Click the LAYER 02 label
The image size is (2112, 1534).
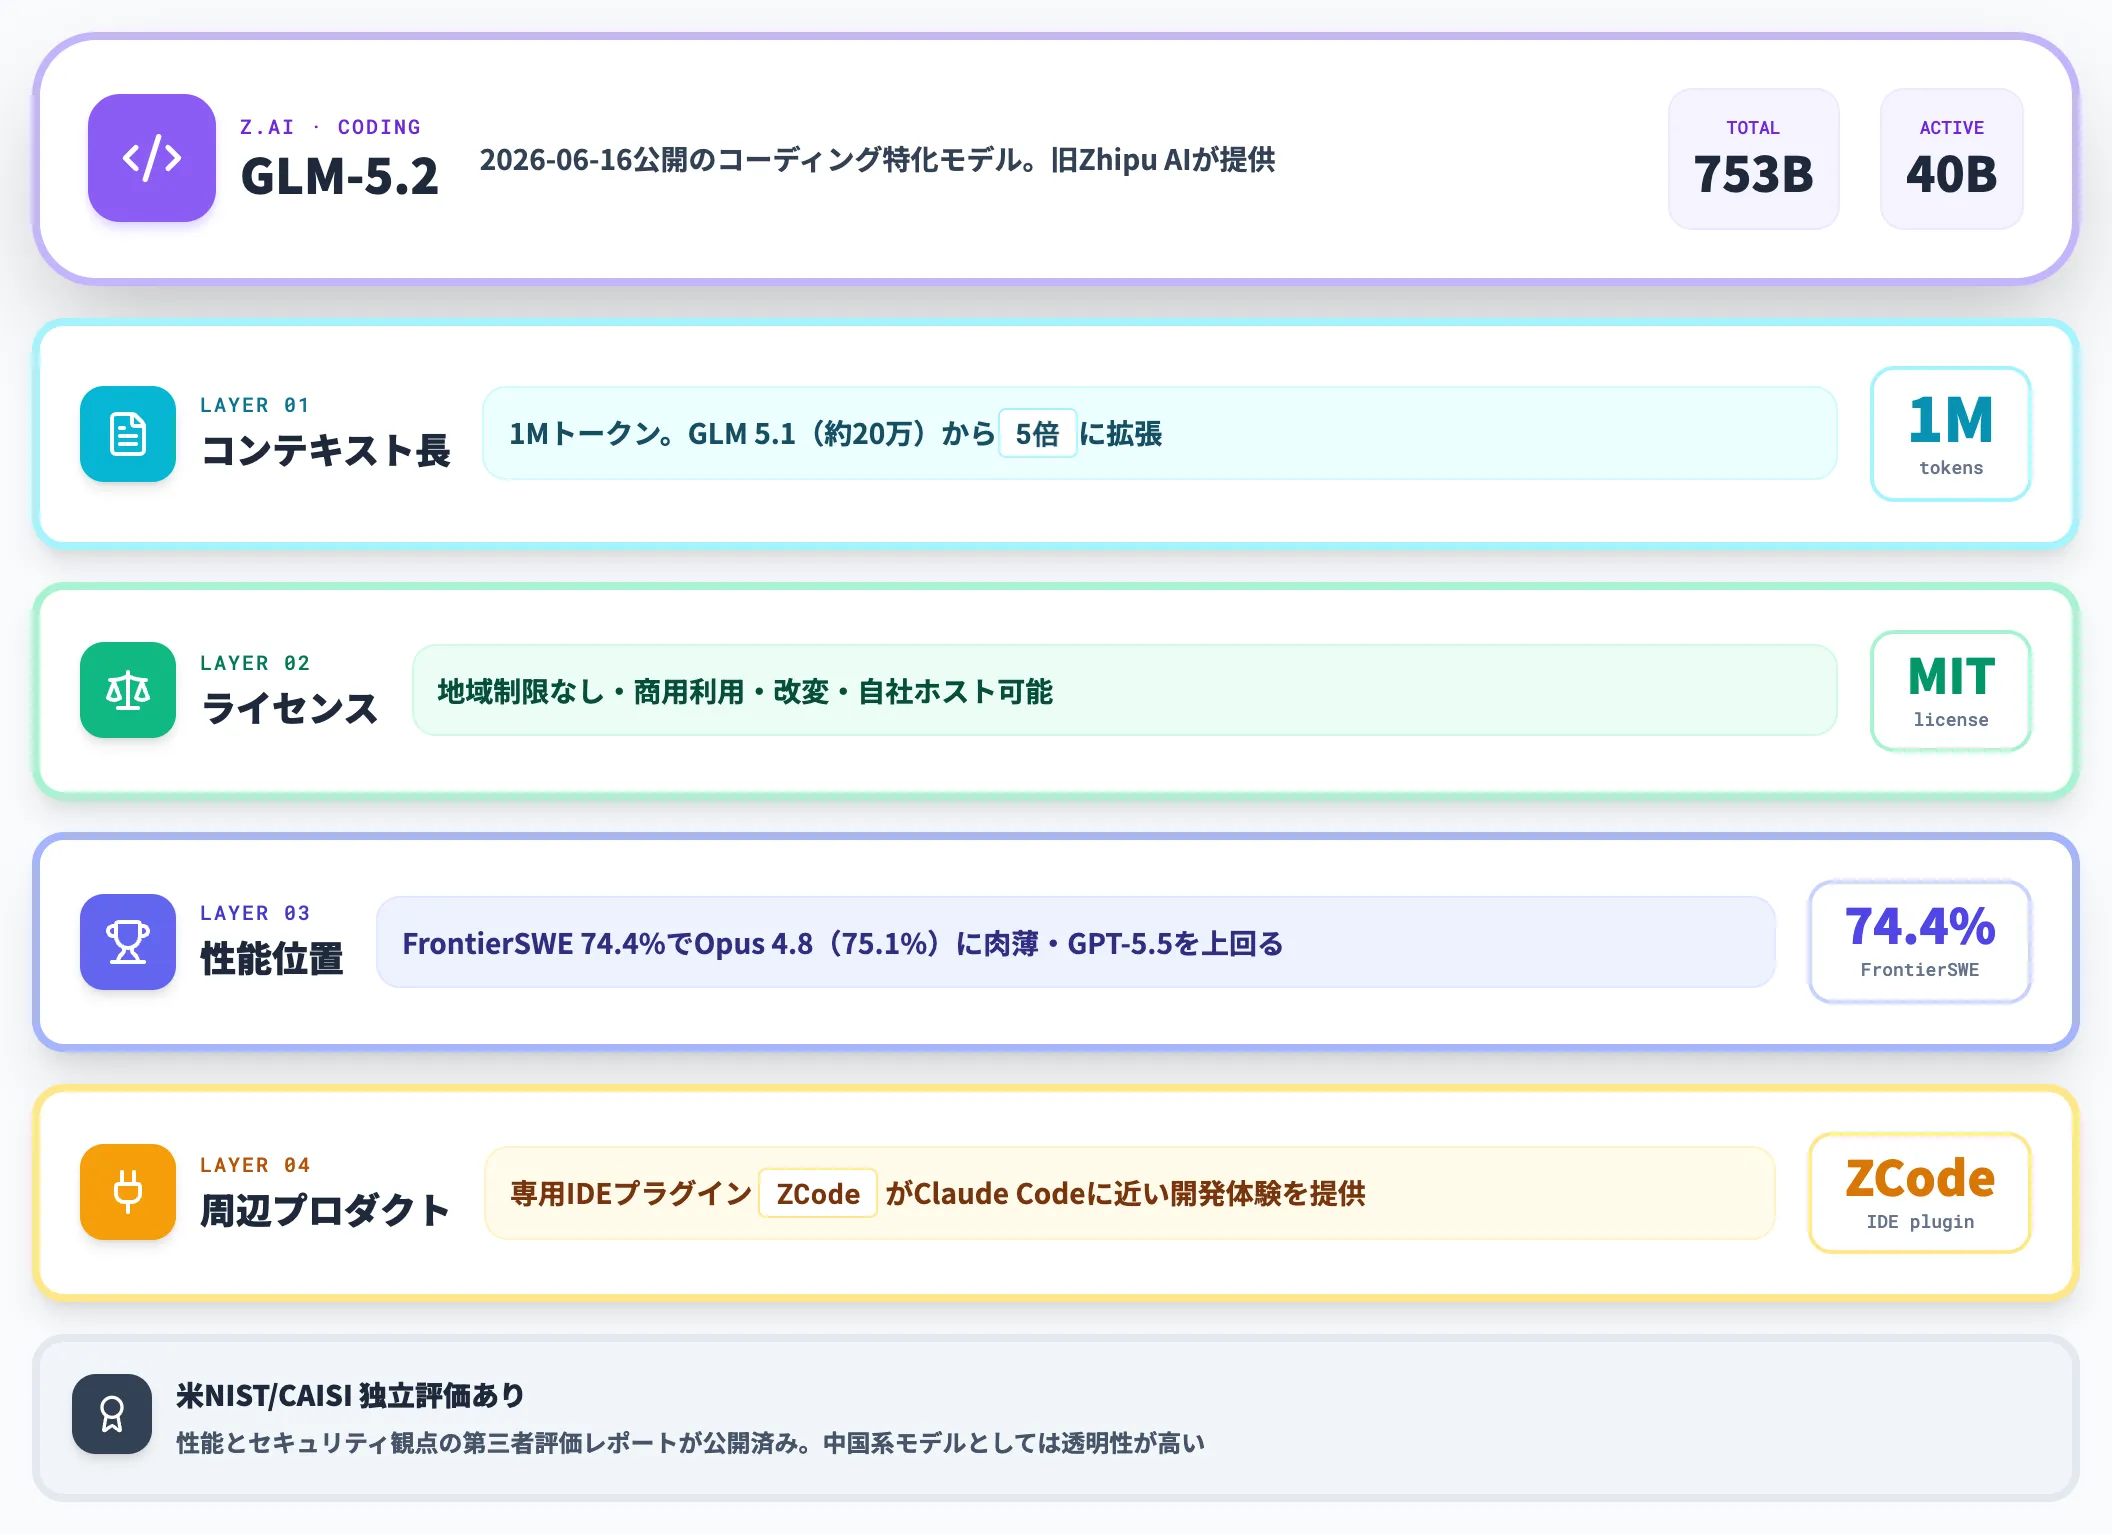click(255, 663)
